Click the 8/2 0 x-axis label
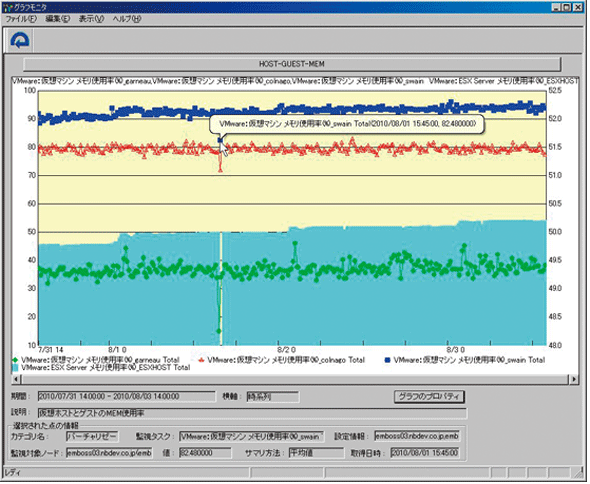 tap(286, 350)
